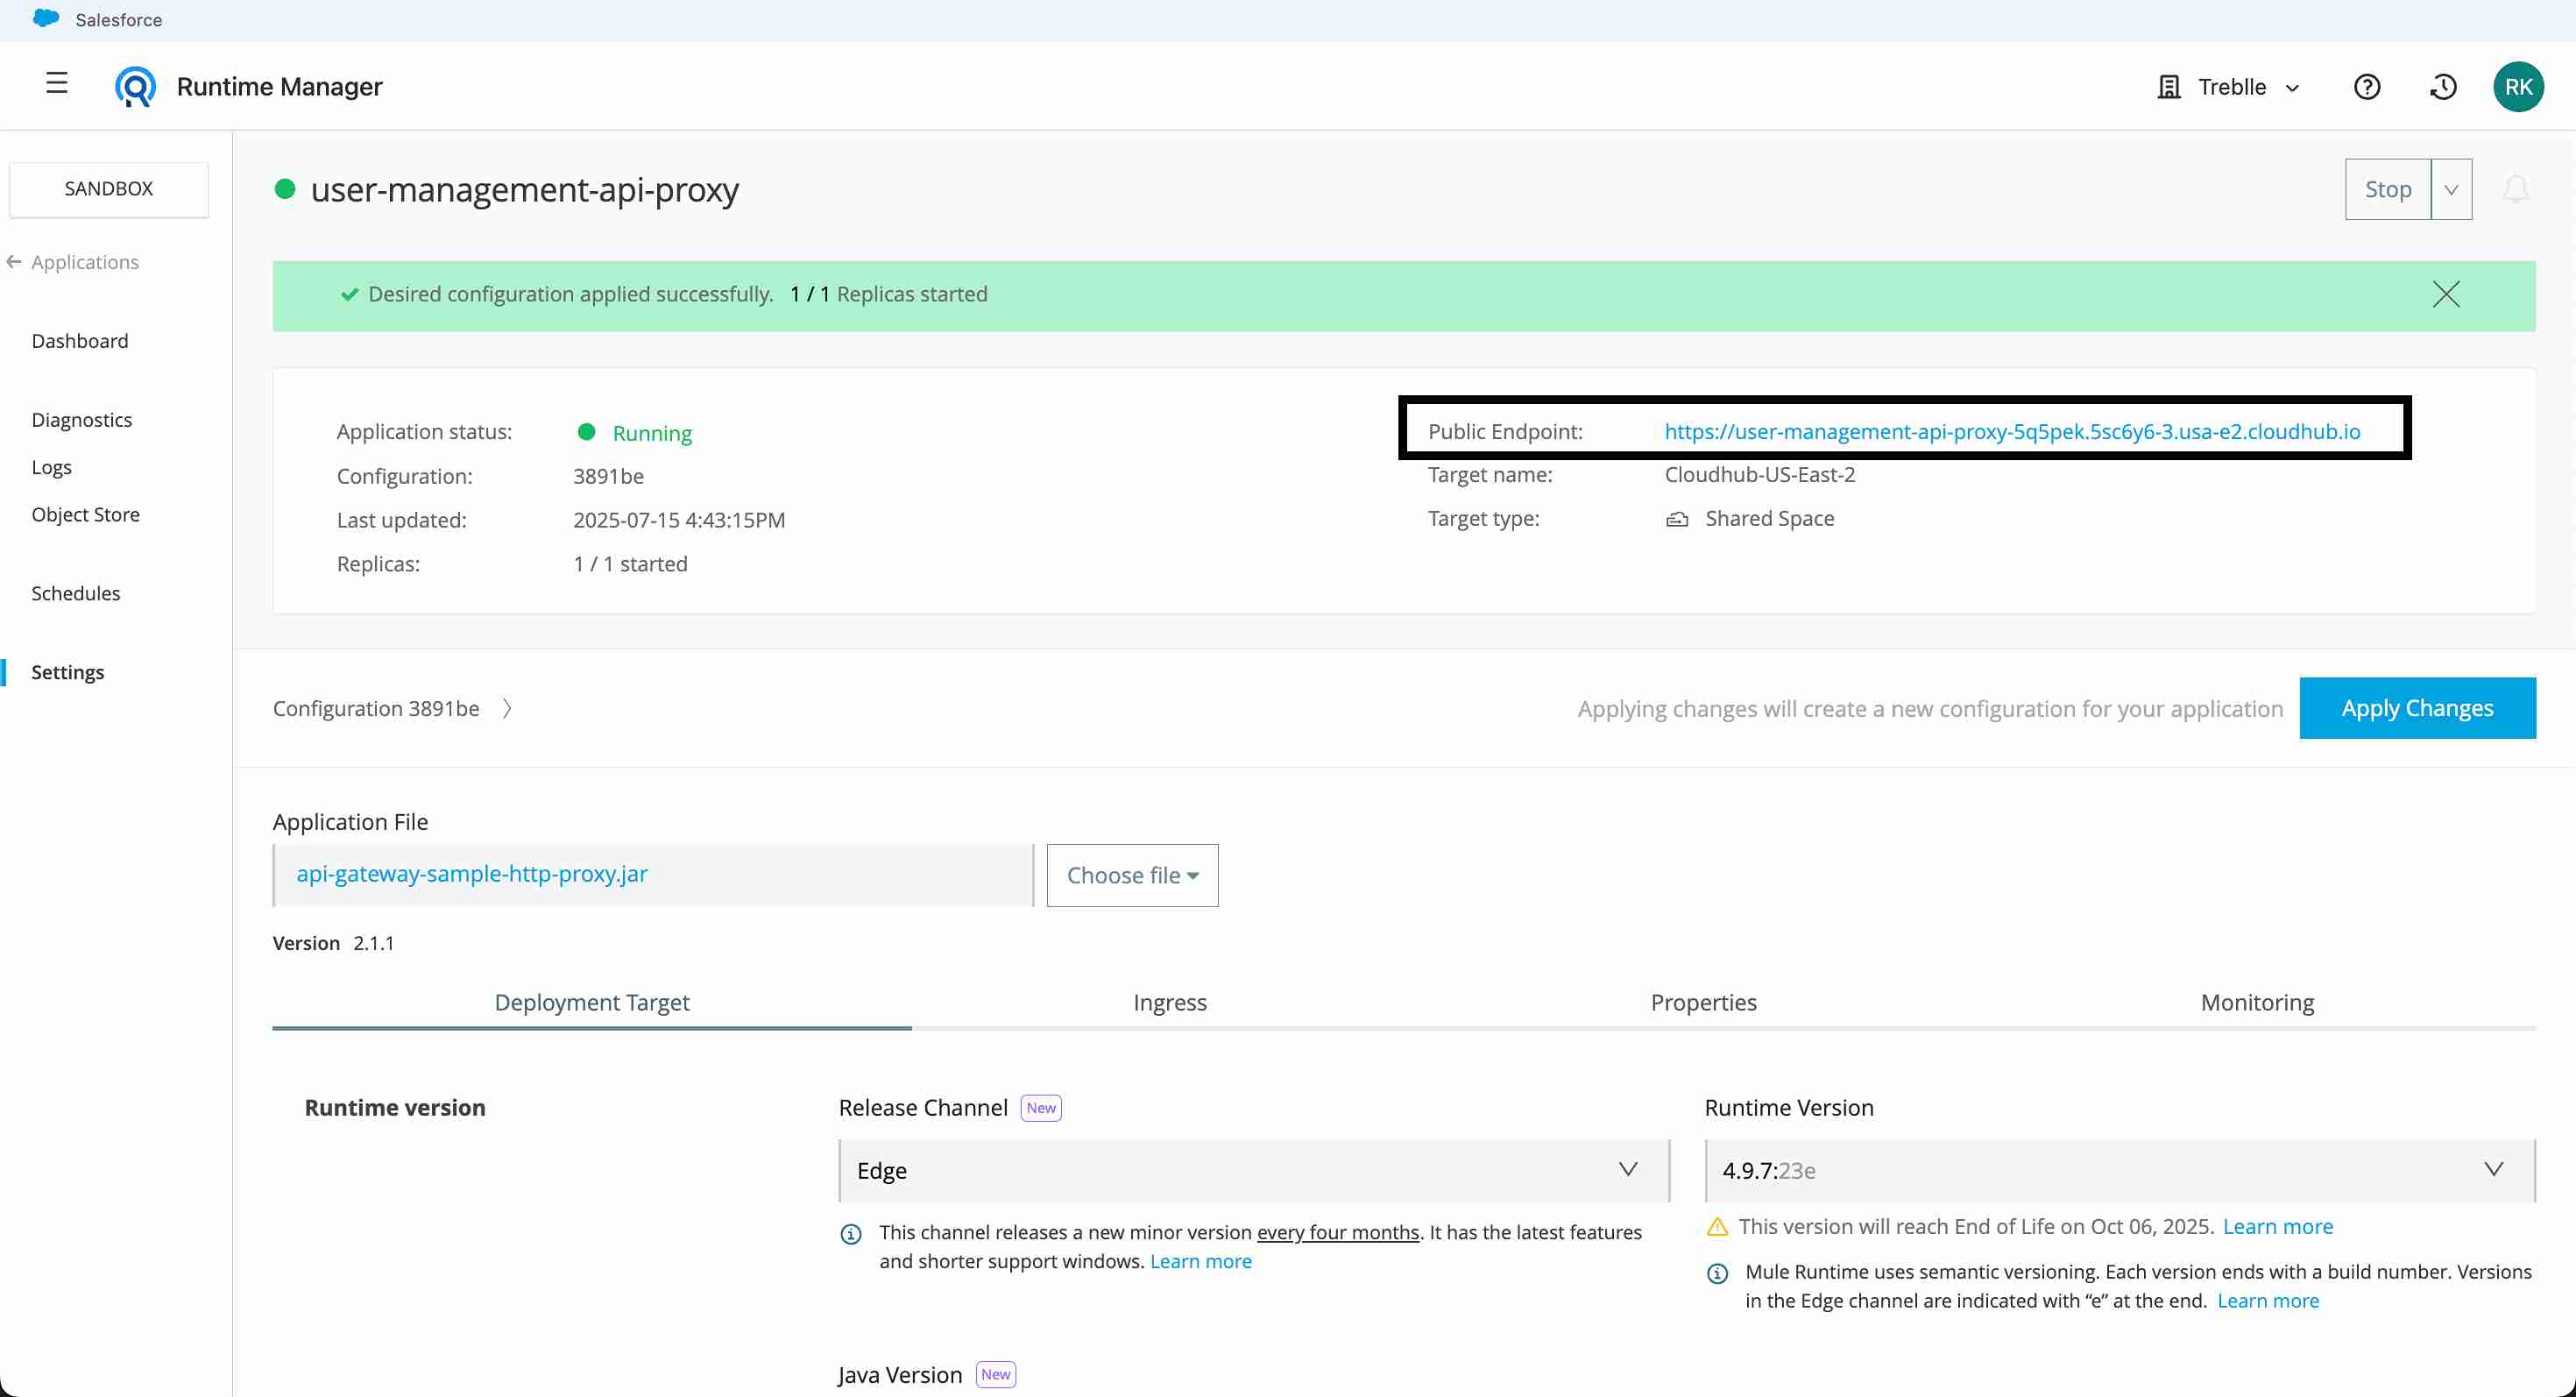Click the Application File input field

653,875
